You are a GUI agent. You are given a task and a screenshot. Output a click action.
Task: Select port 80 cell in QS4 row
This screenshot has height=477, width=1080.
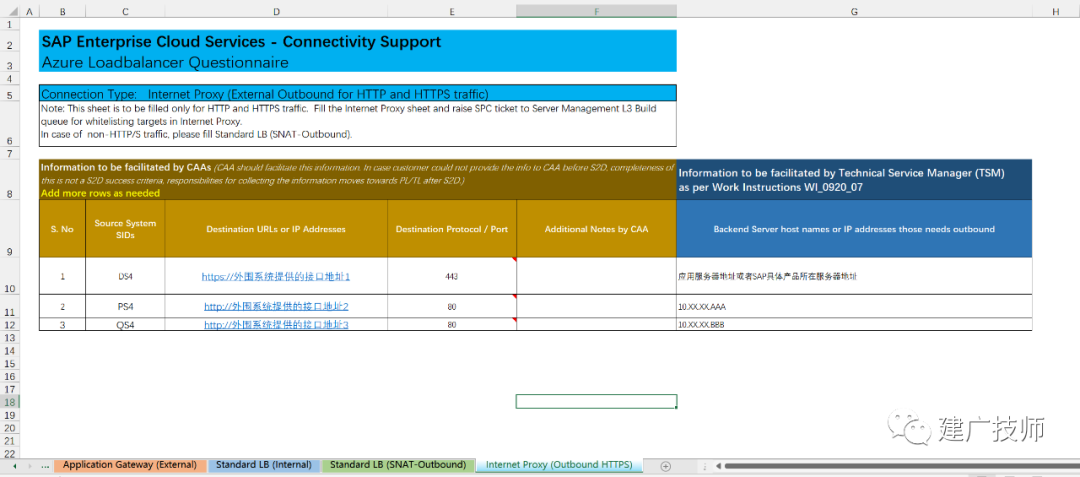(x=452, y=324)
